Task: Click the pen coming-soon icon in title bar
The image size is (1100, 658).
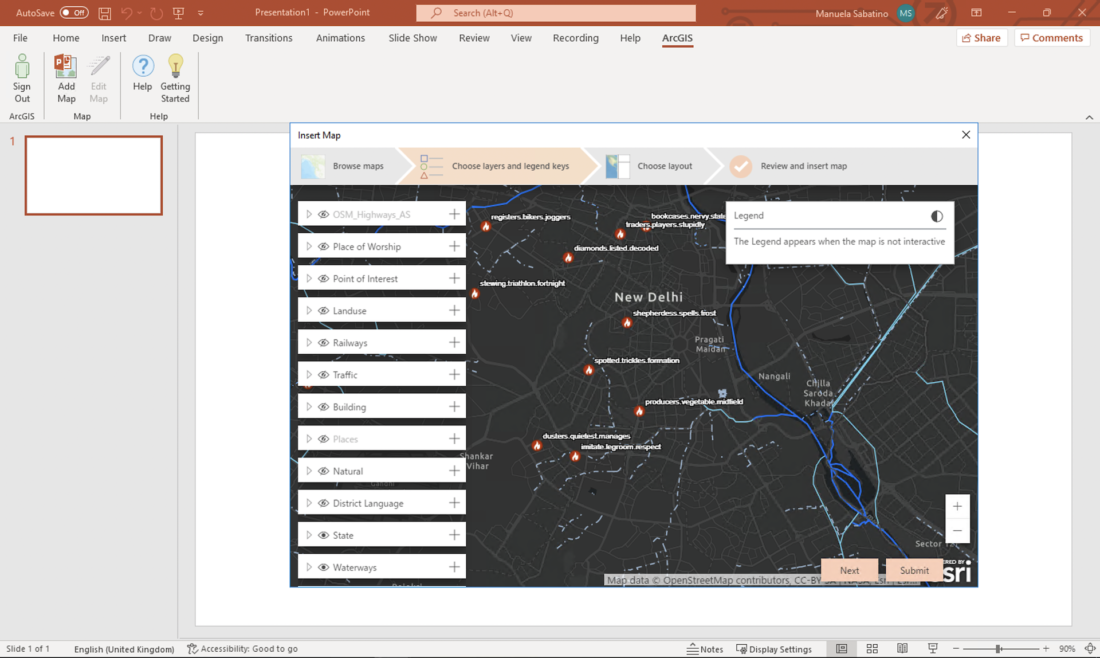Action: pos(941,13)
